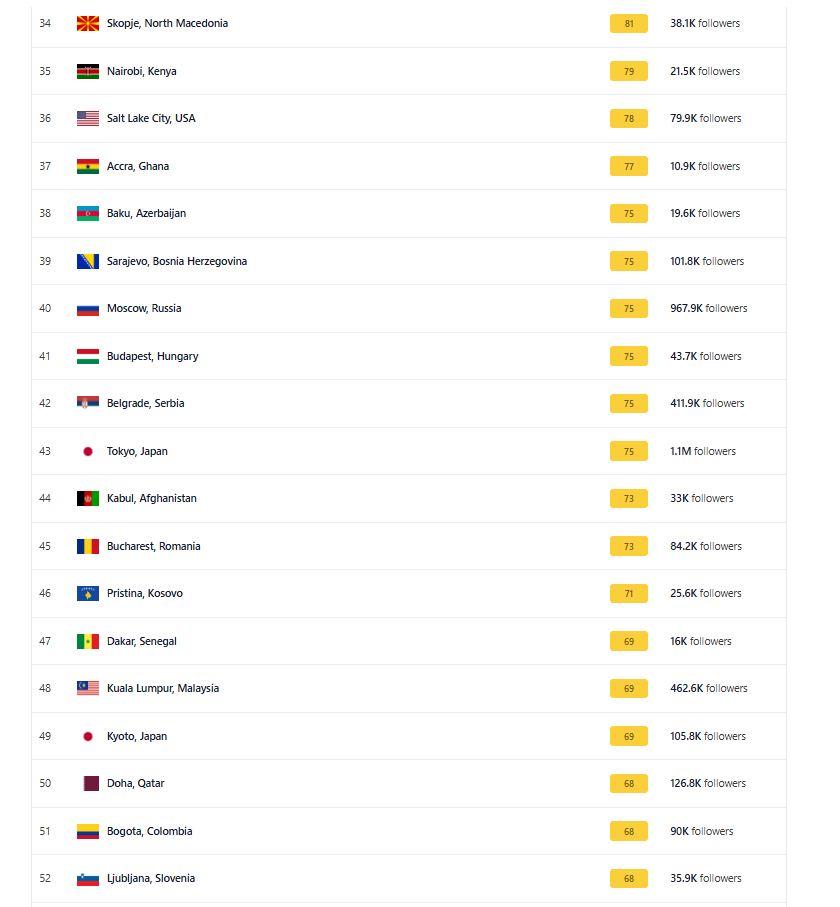The height and width of the screenshot is (907, 840).
Task: Click the Malaysia flag beside Kuala Lumpur
Action: coord(88,688)
